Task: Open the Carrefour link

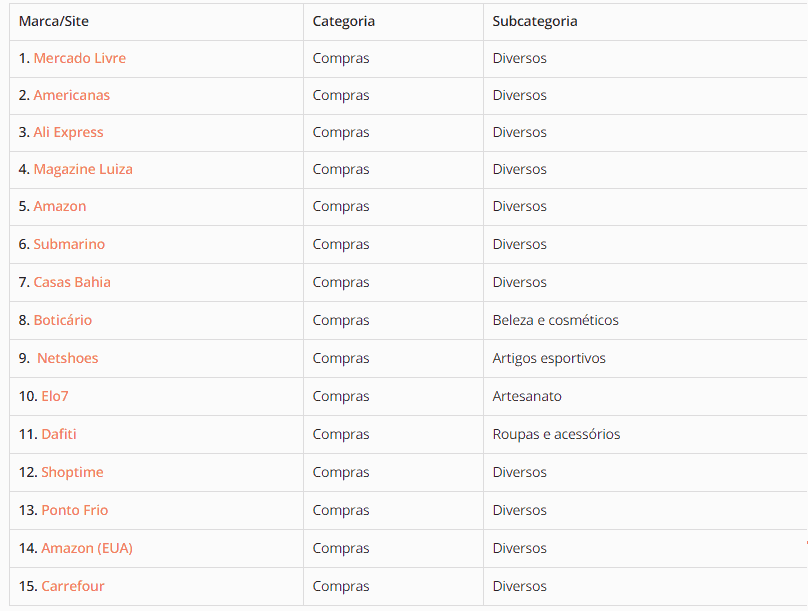Action: tap(73, 586)
